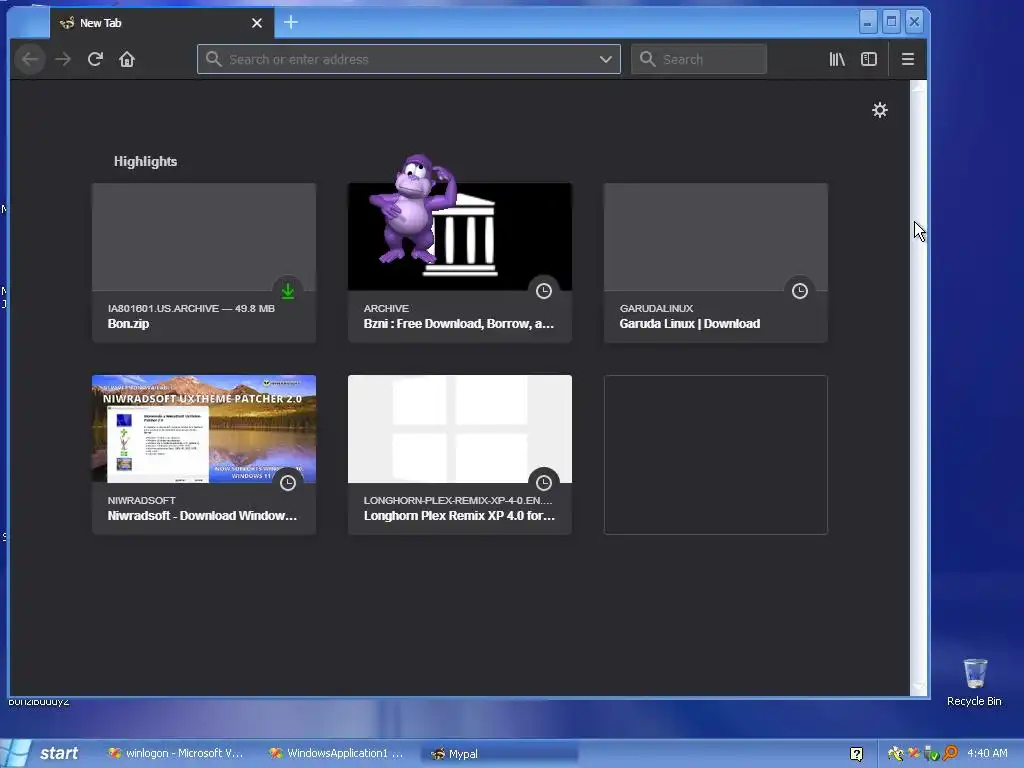Maximize the Mypal browser window
This screenshot has width=1024, height=768.
point(891,22)
